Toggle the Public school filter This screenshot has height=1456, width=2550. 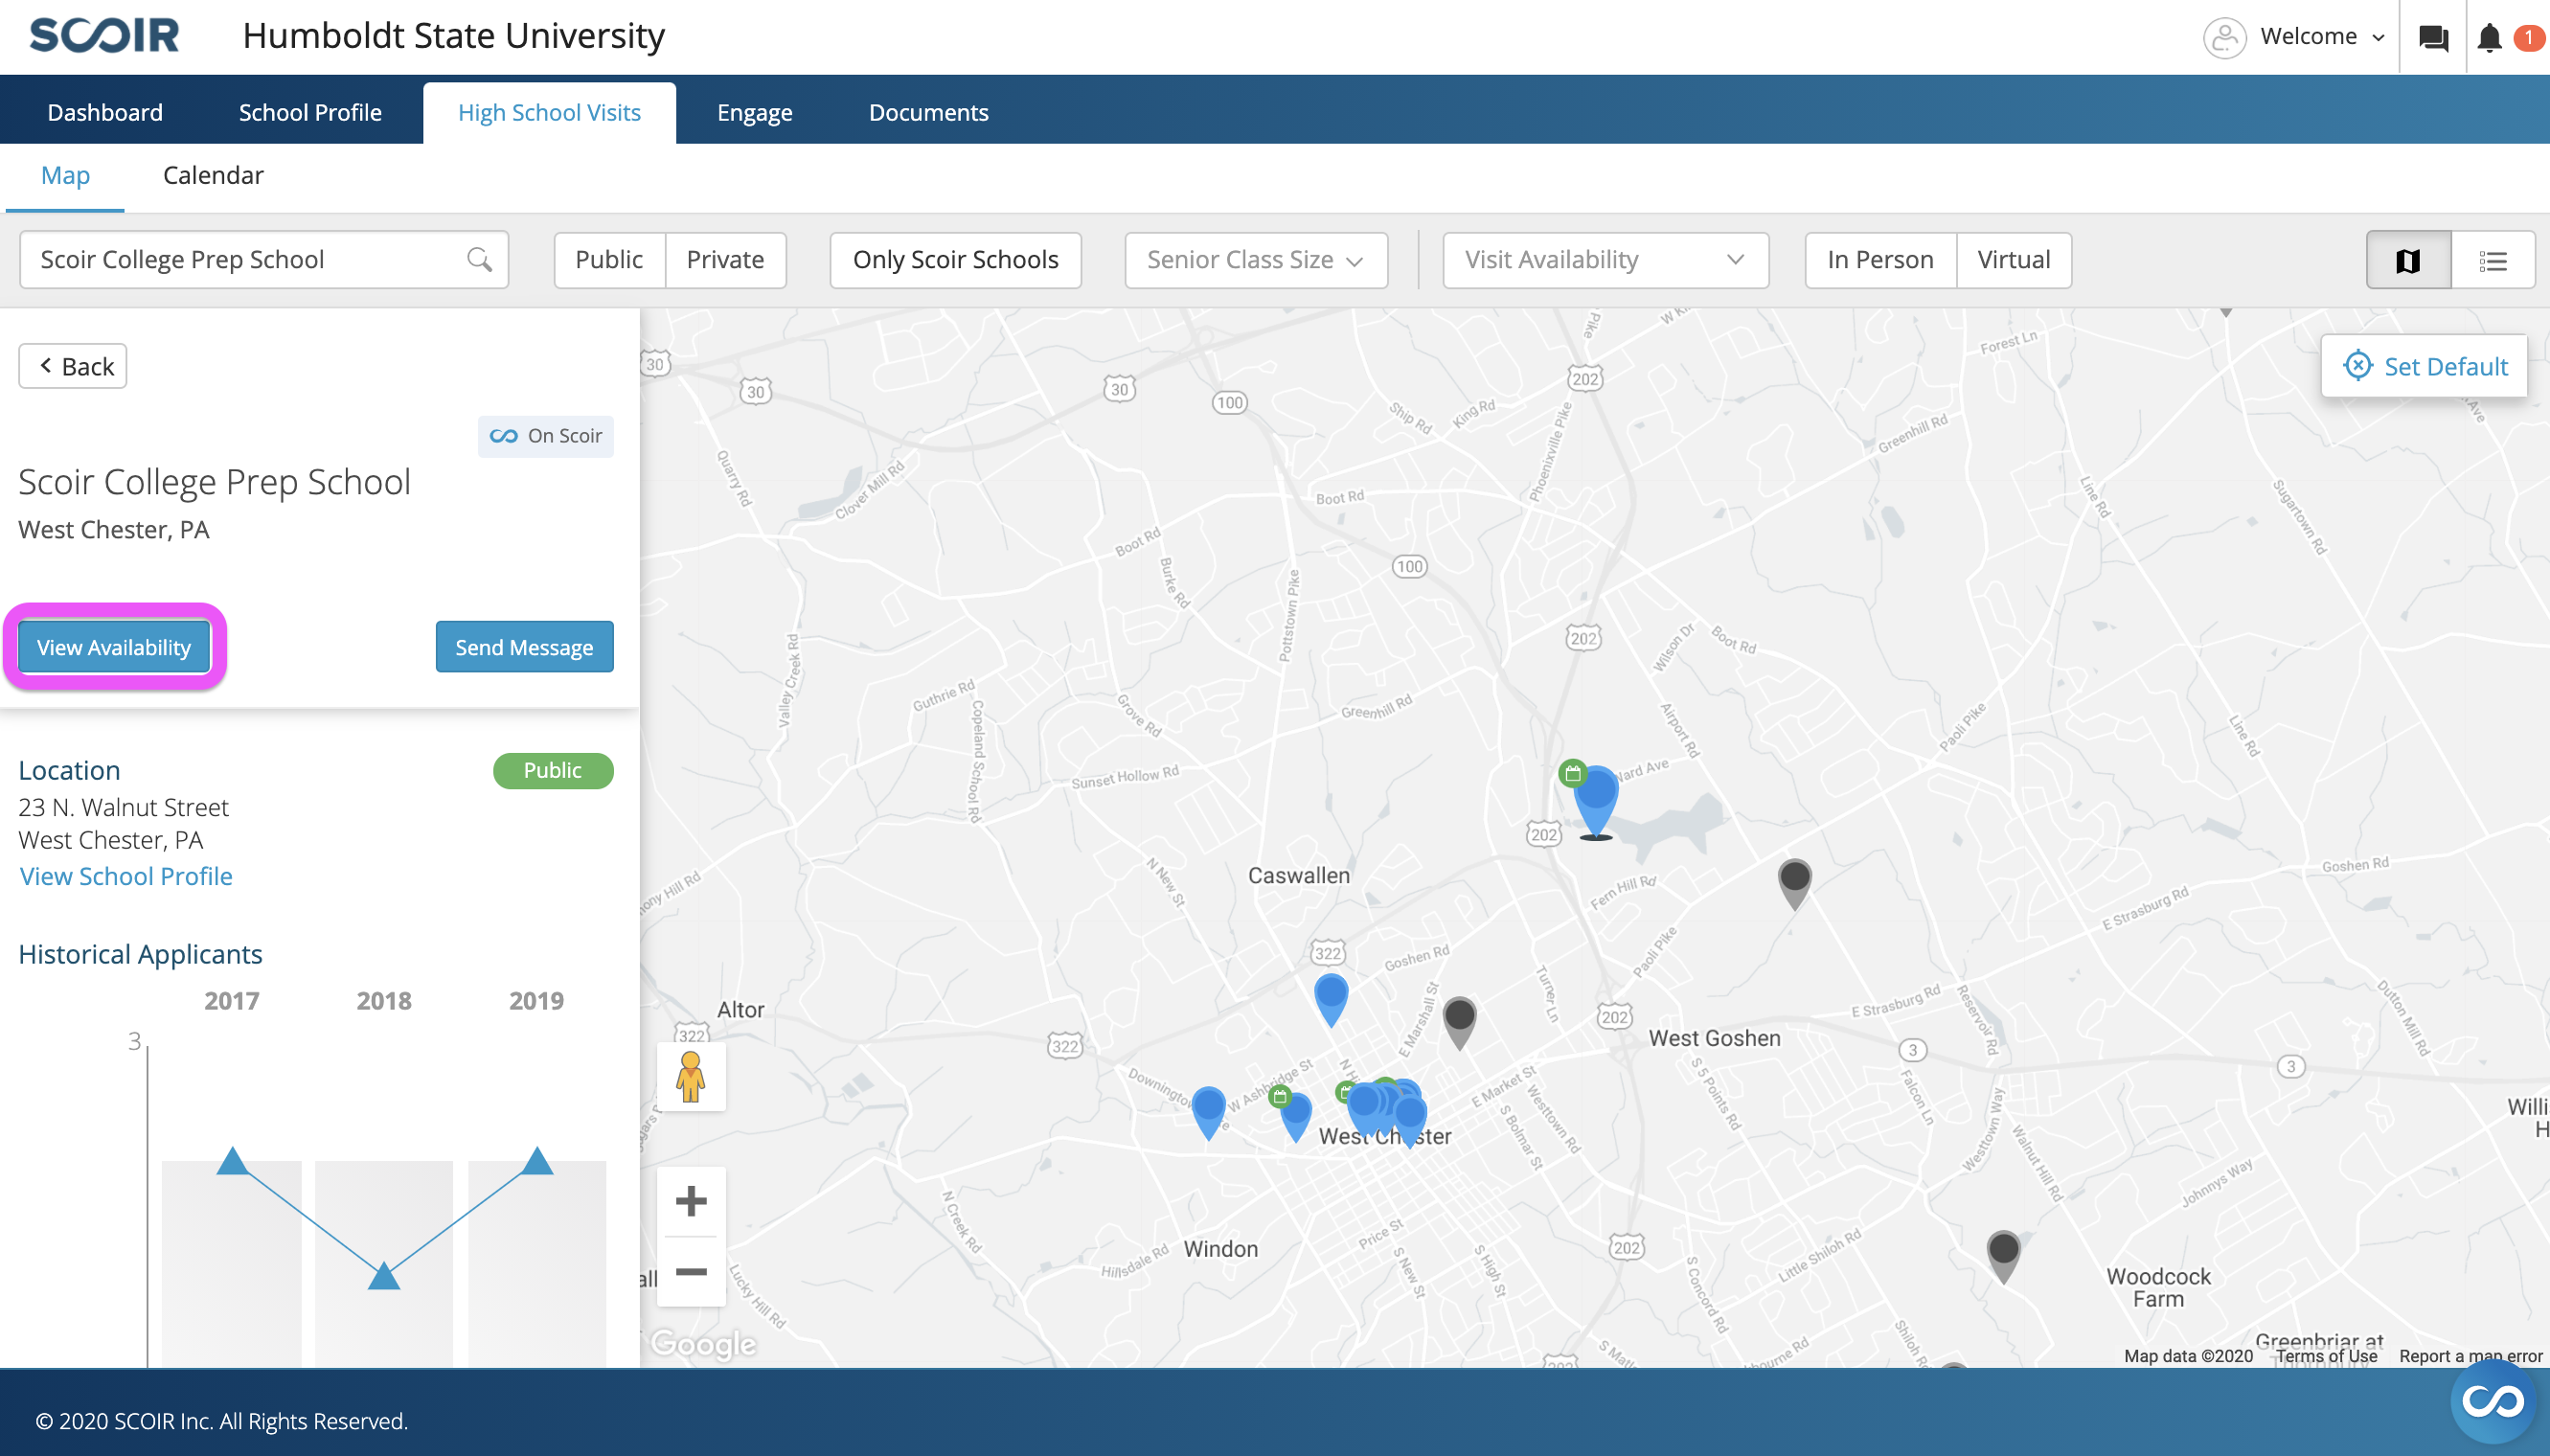coord(609,260)
